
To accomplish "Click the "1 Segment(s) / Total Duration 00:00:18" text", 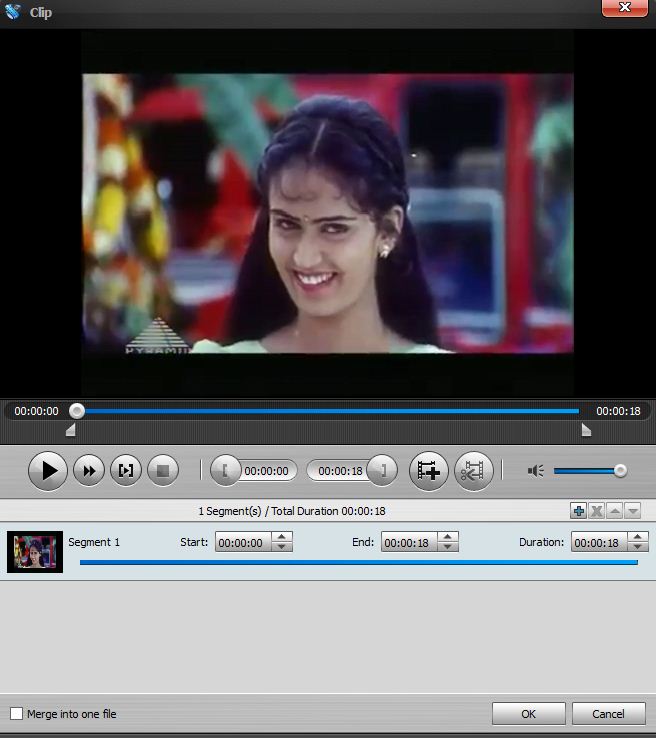I will (292, 511).
